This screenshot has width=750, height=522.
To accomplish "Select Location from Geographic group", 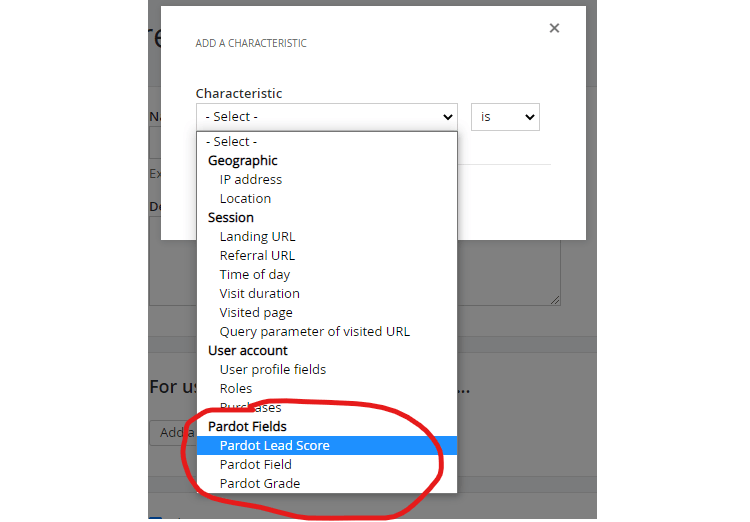I will coord(245,199).
